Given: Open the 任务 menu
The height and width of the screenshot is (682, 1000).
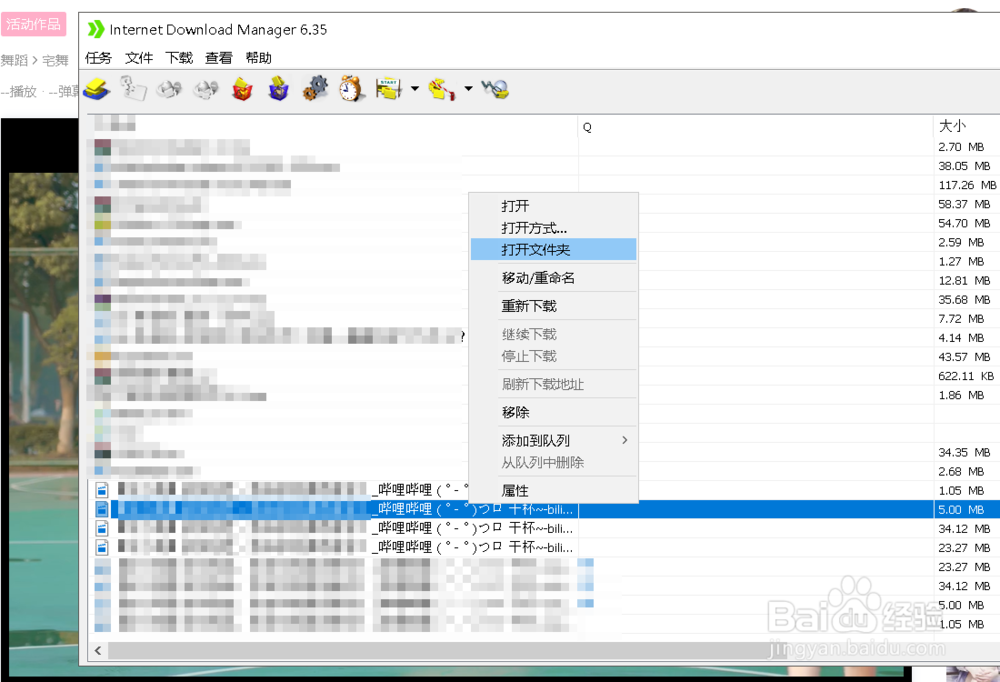Looking at the screenshot, I should tap(98, 58).
